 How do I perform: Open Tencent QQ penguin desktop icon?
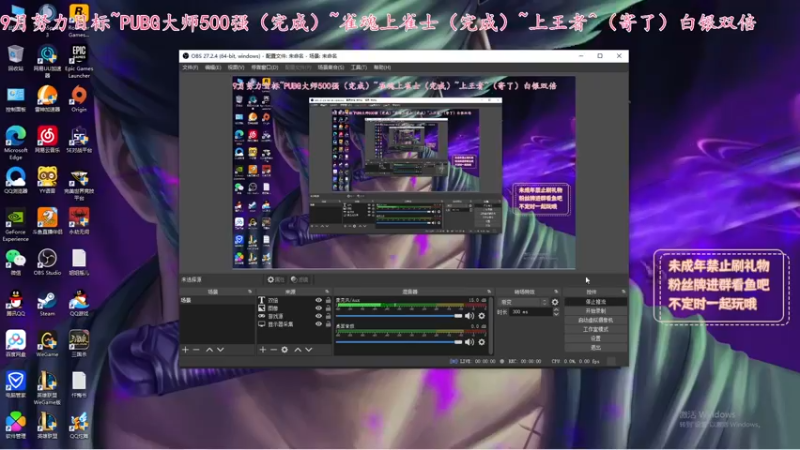point(15,303)
